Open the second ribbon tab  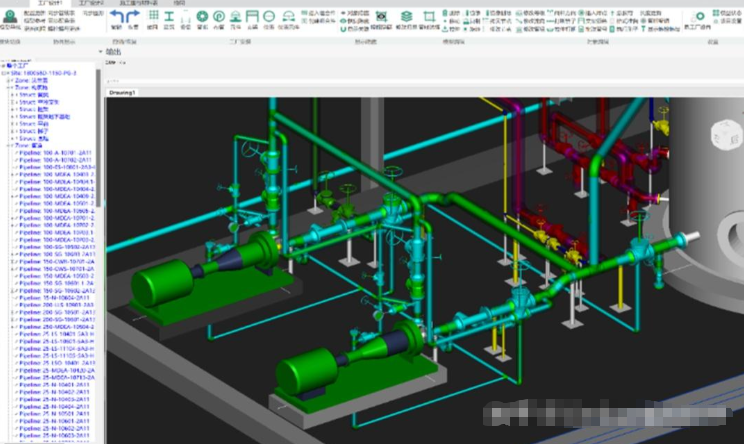92,3
